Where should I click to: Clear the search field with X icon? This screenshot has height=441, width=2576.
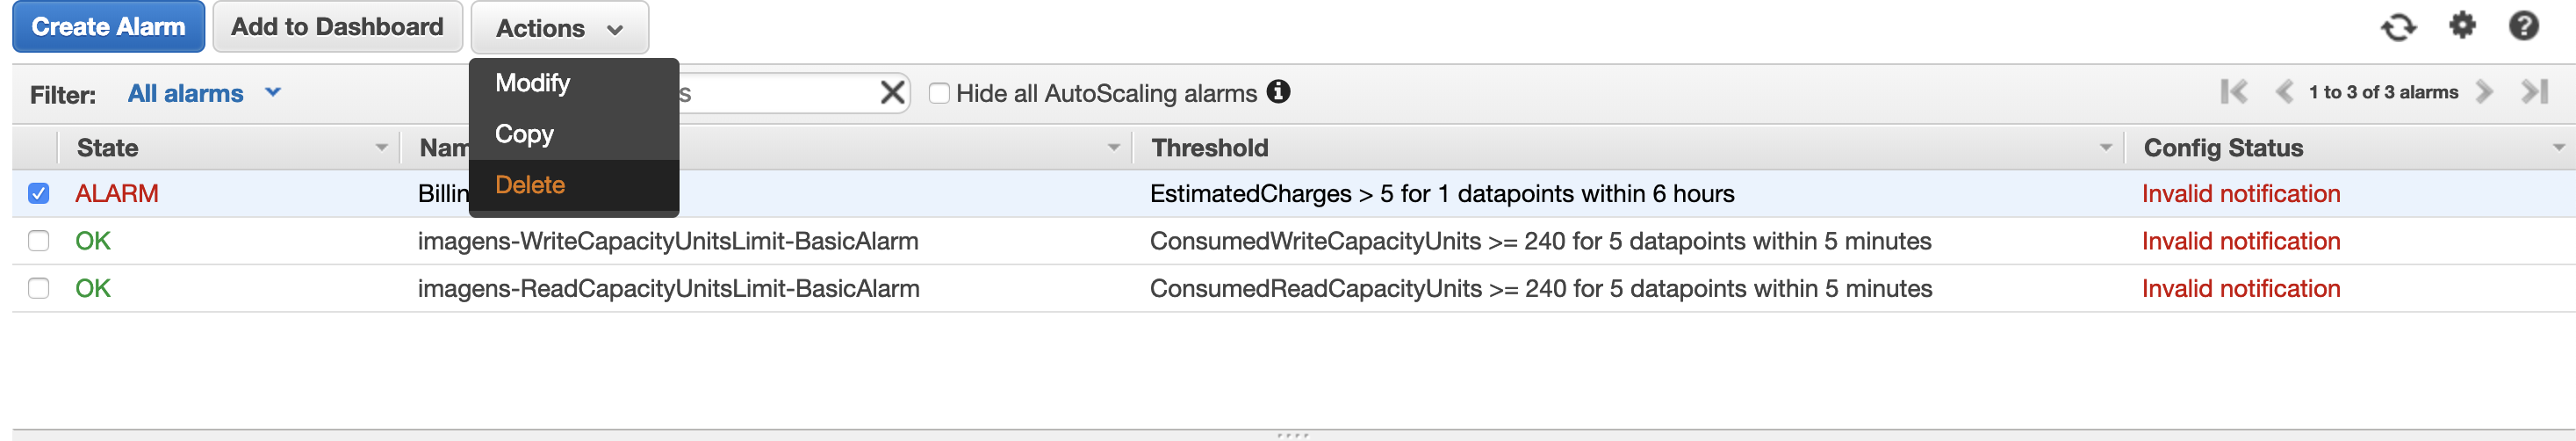(892, 93)
